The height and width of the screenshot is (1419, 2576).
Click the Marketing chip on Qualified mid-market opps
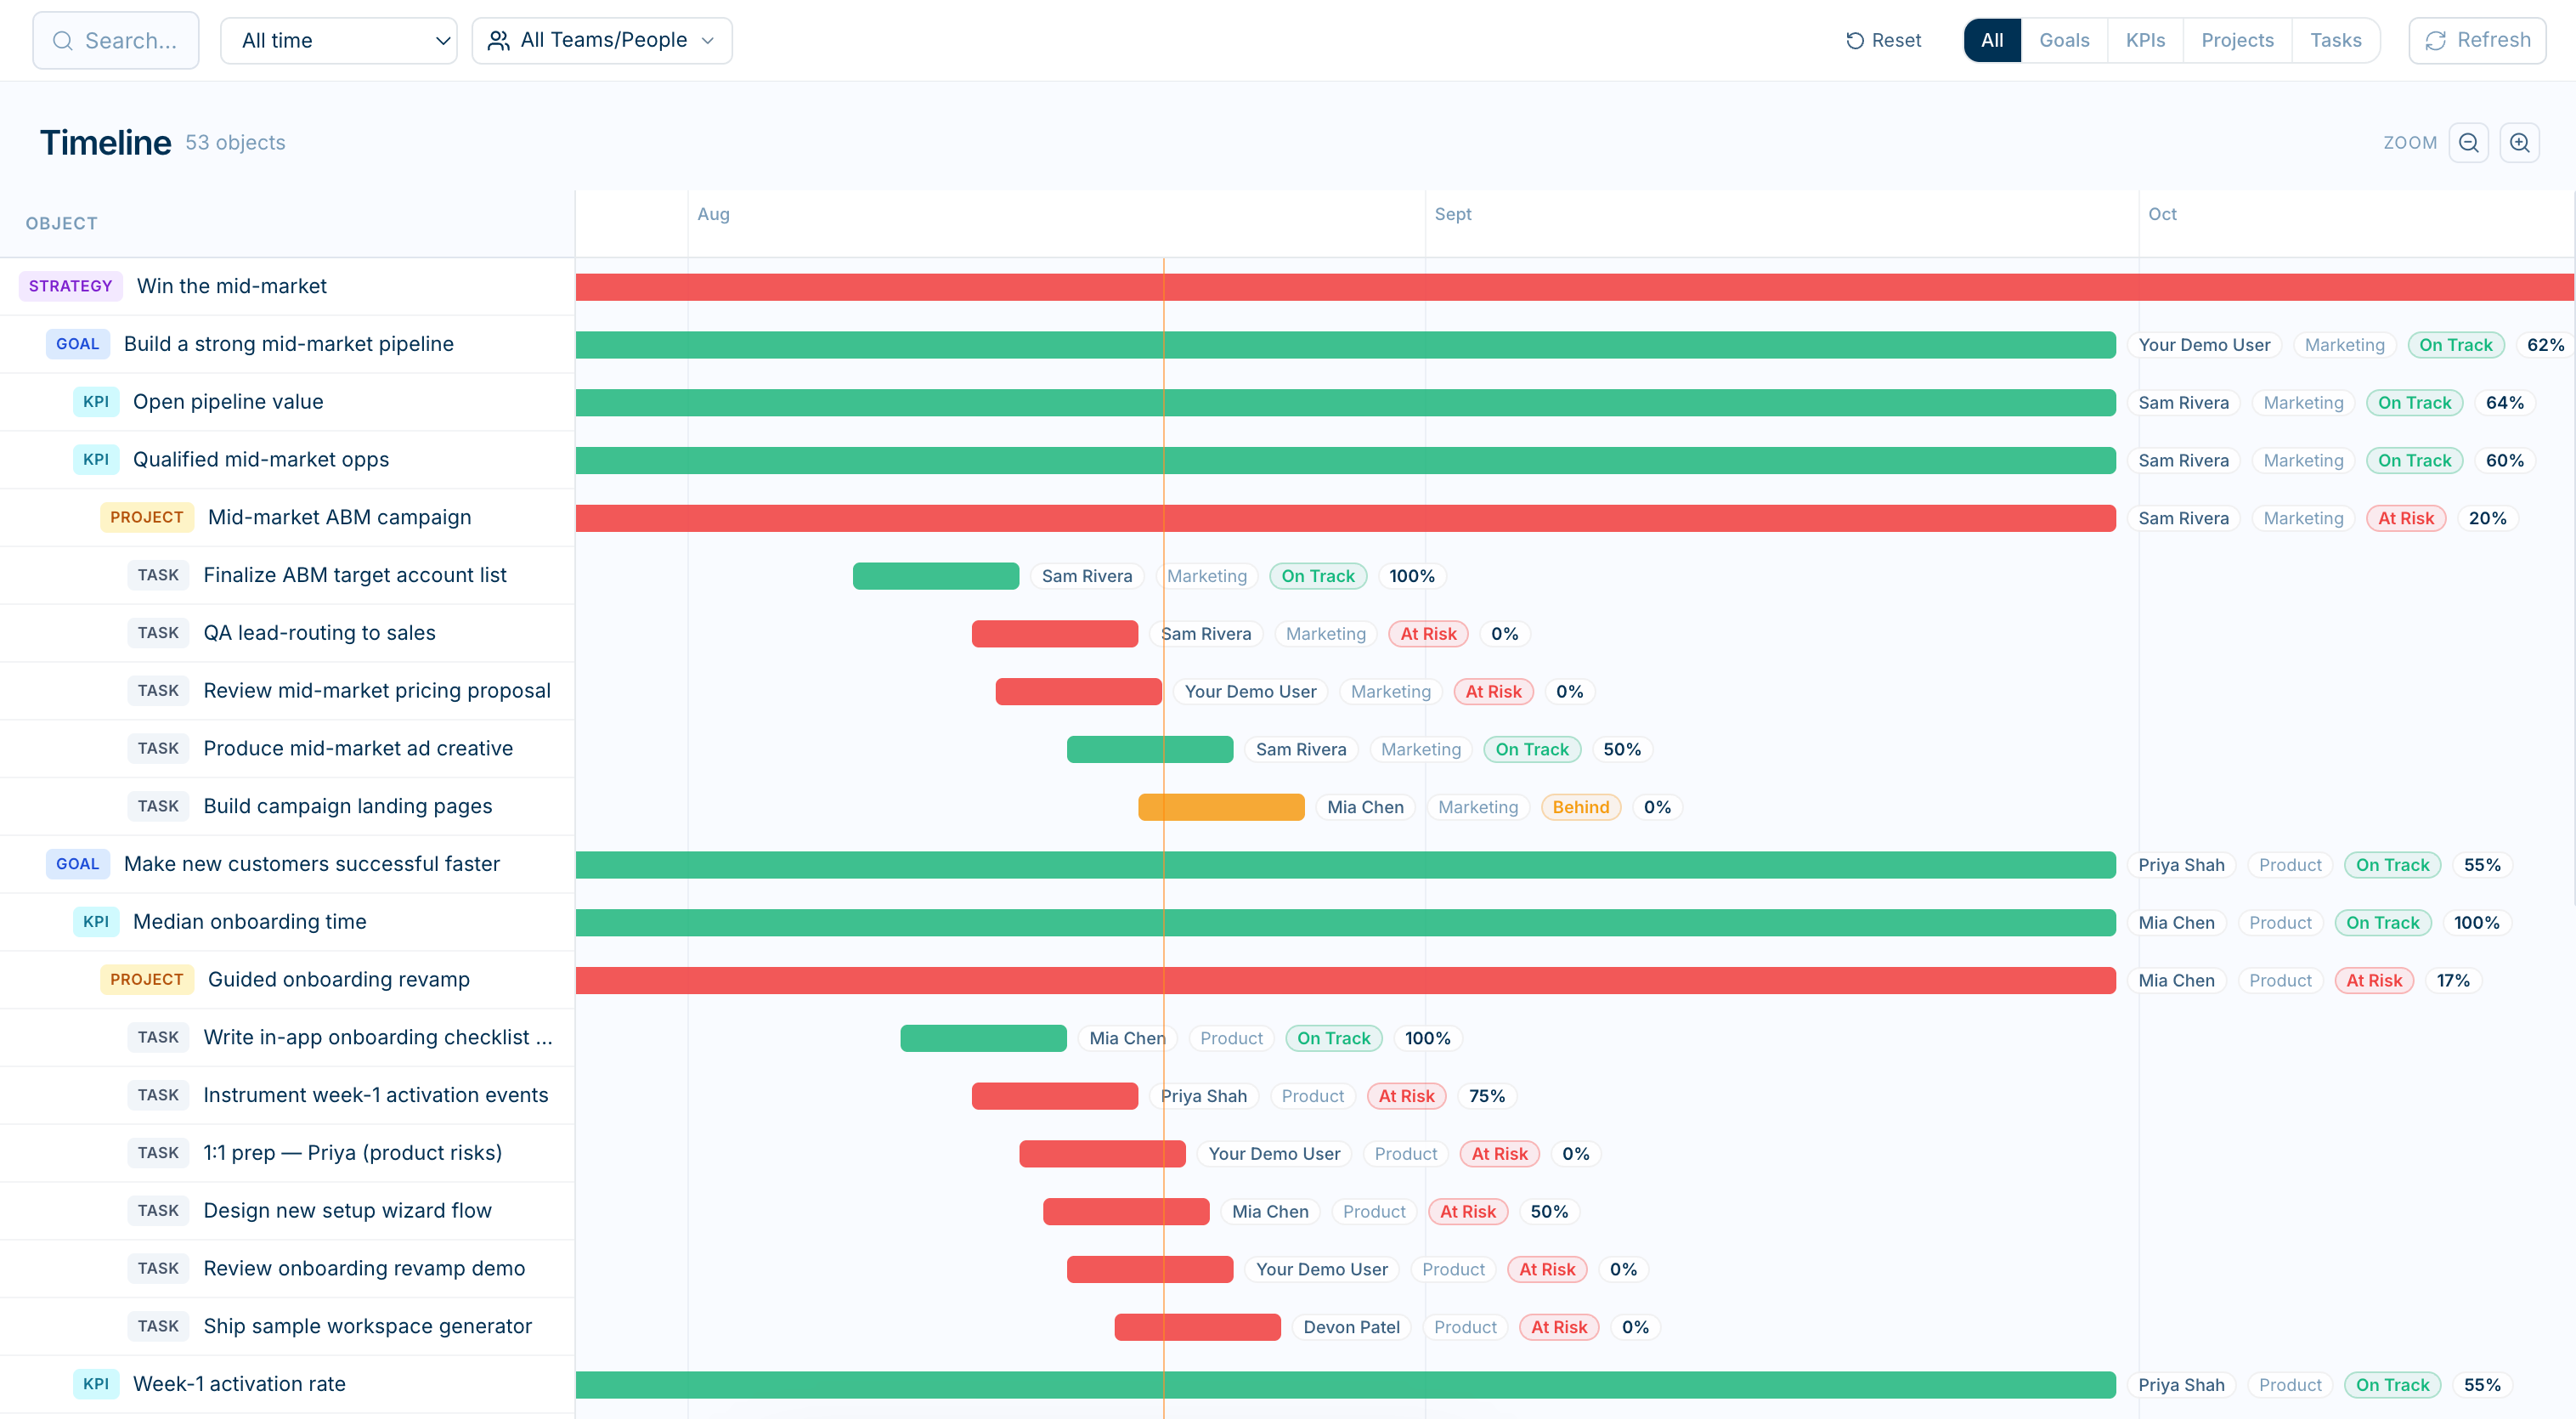[2303, 461]
